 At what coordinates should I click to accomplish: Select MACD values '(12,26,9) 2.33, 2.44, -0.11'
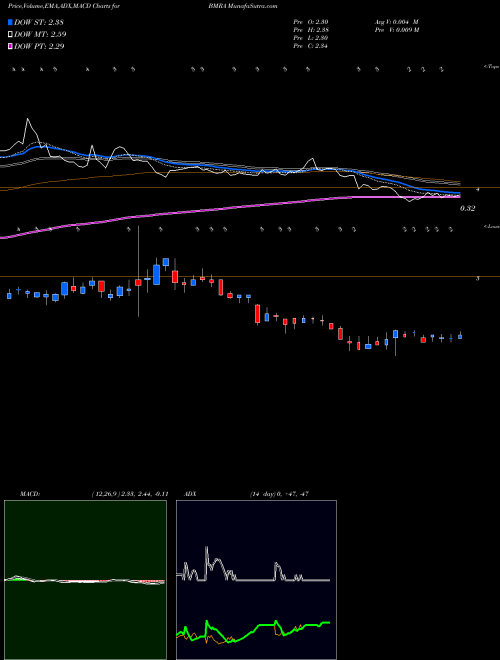(130, 494)
